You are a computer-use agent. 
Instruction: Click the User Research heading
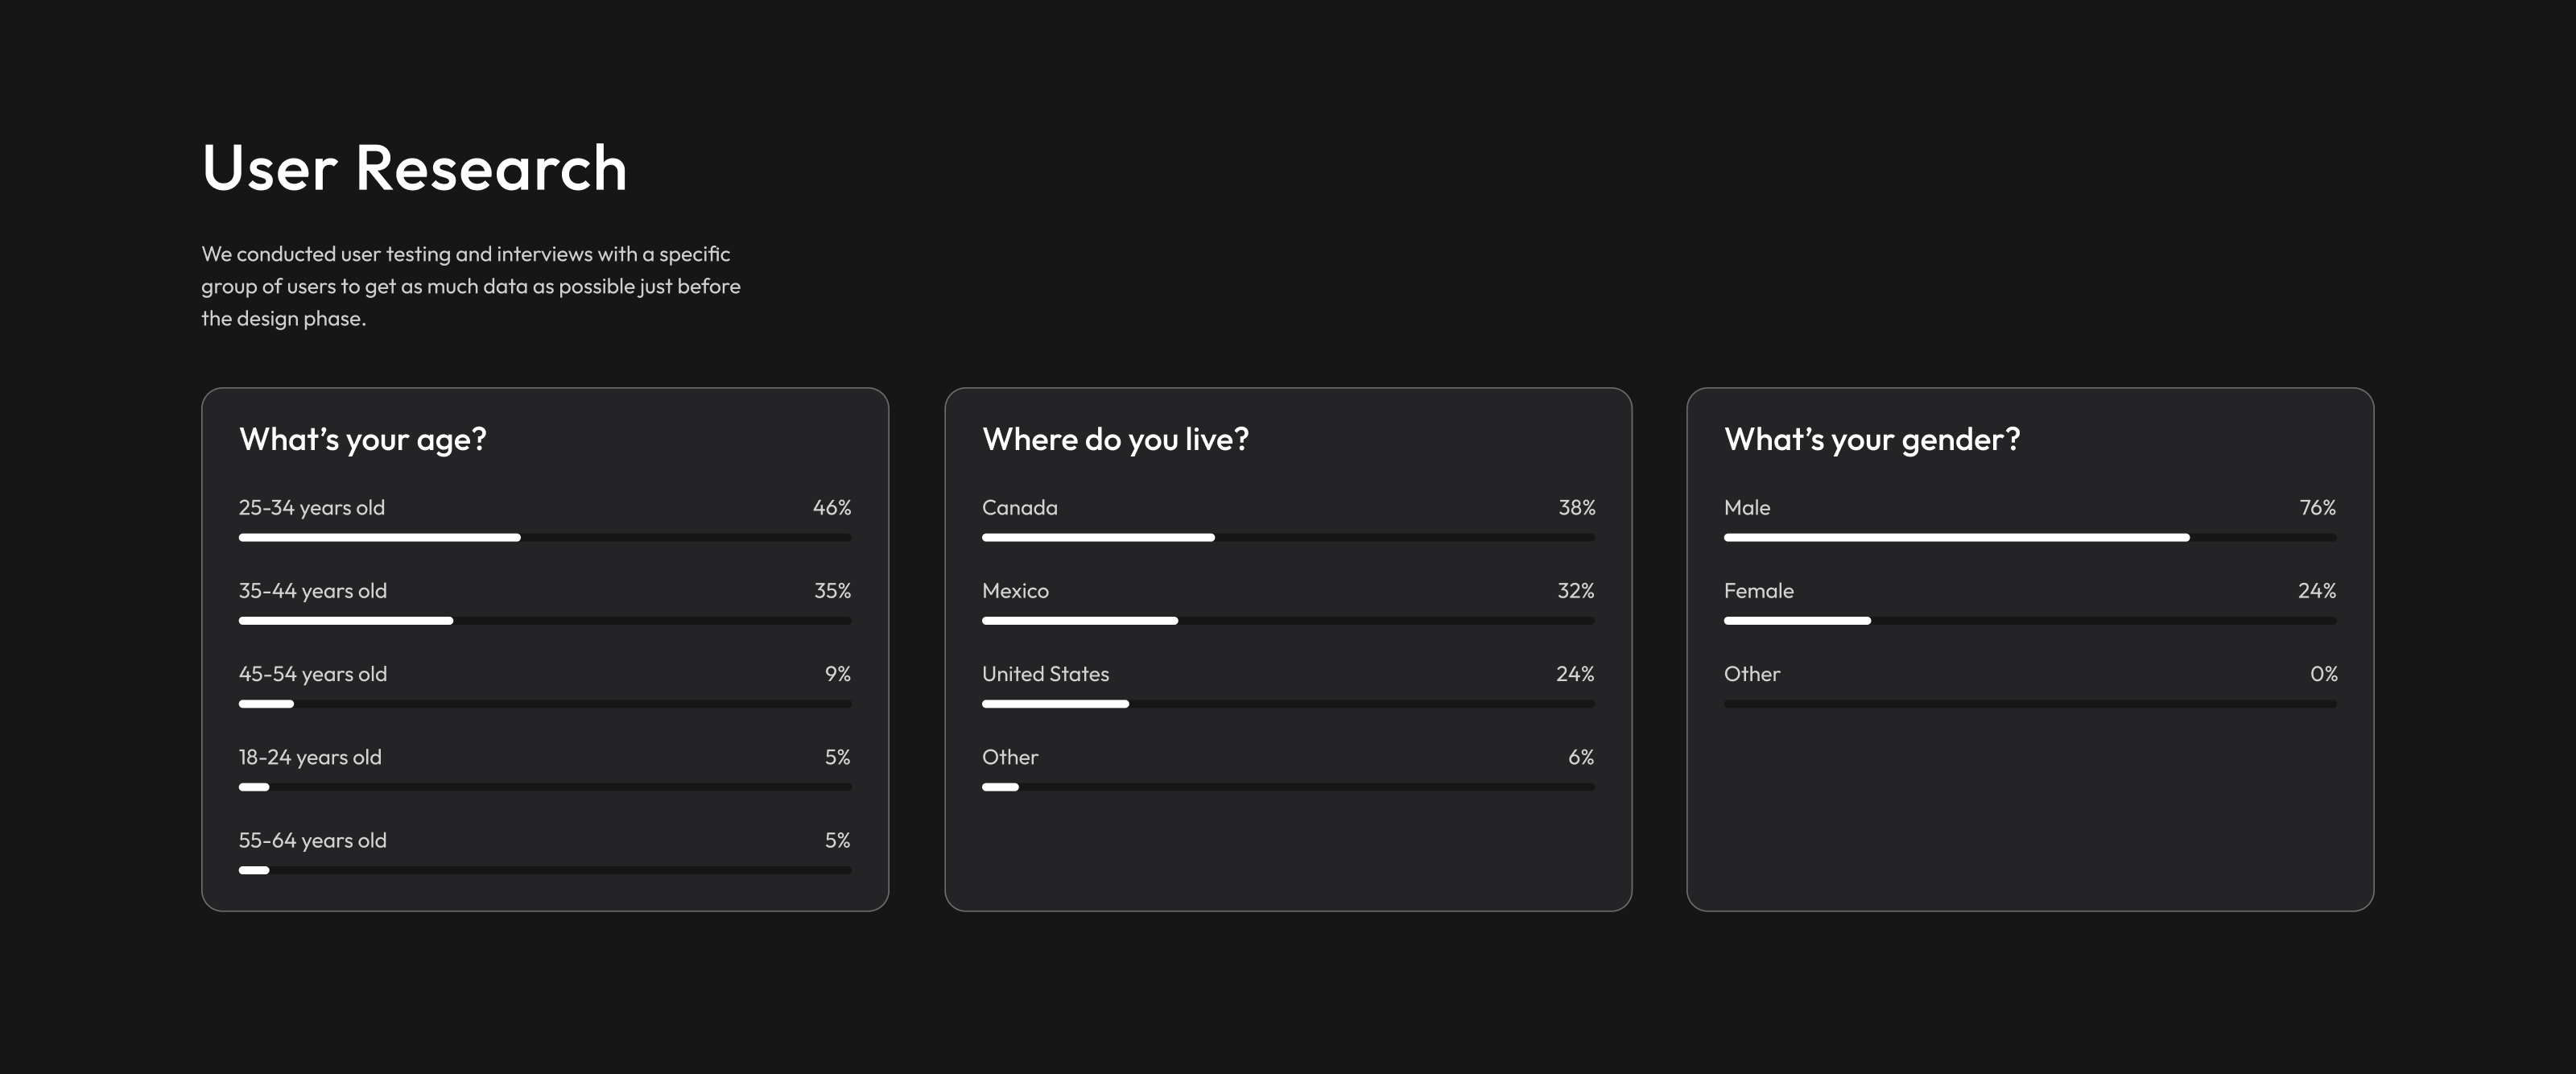click(414, 167)
